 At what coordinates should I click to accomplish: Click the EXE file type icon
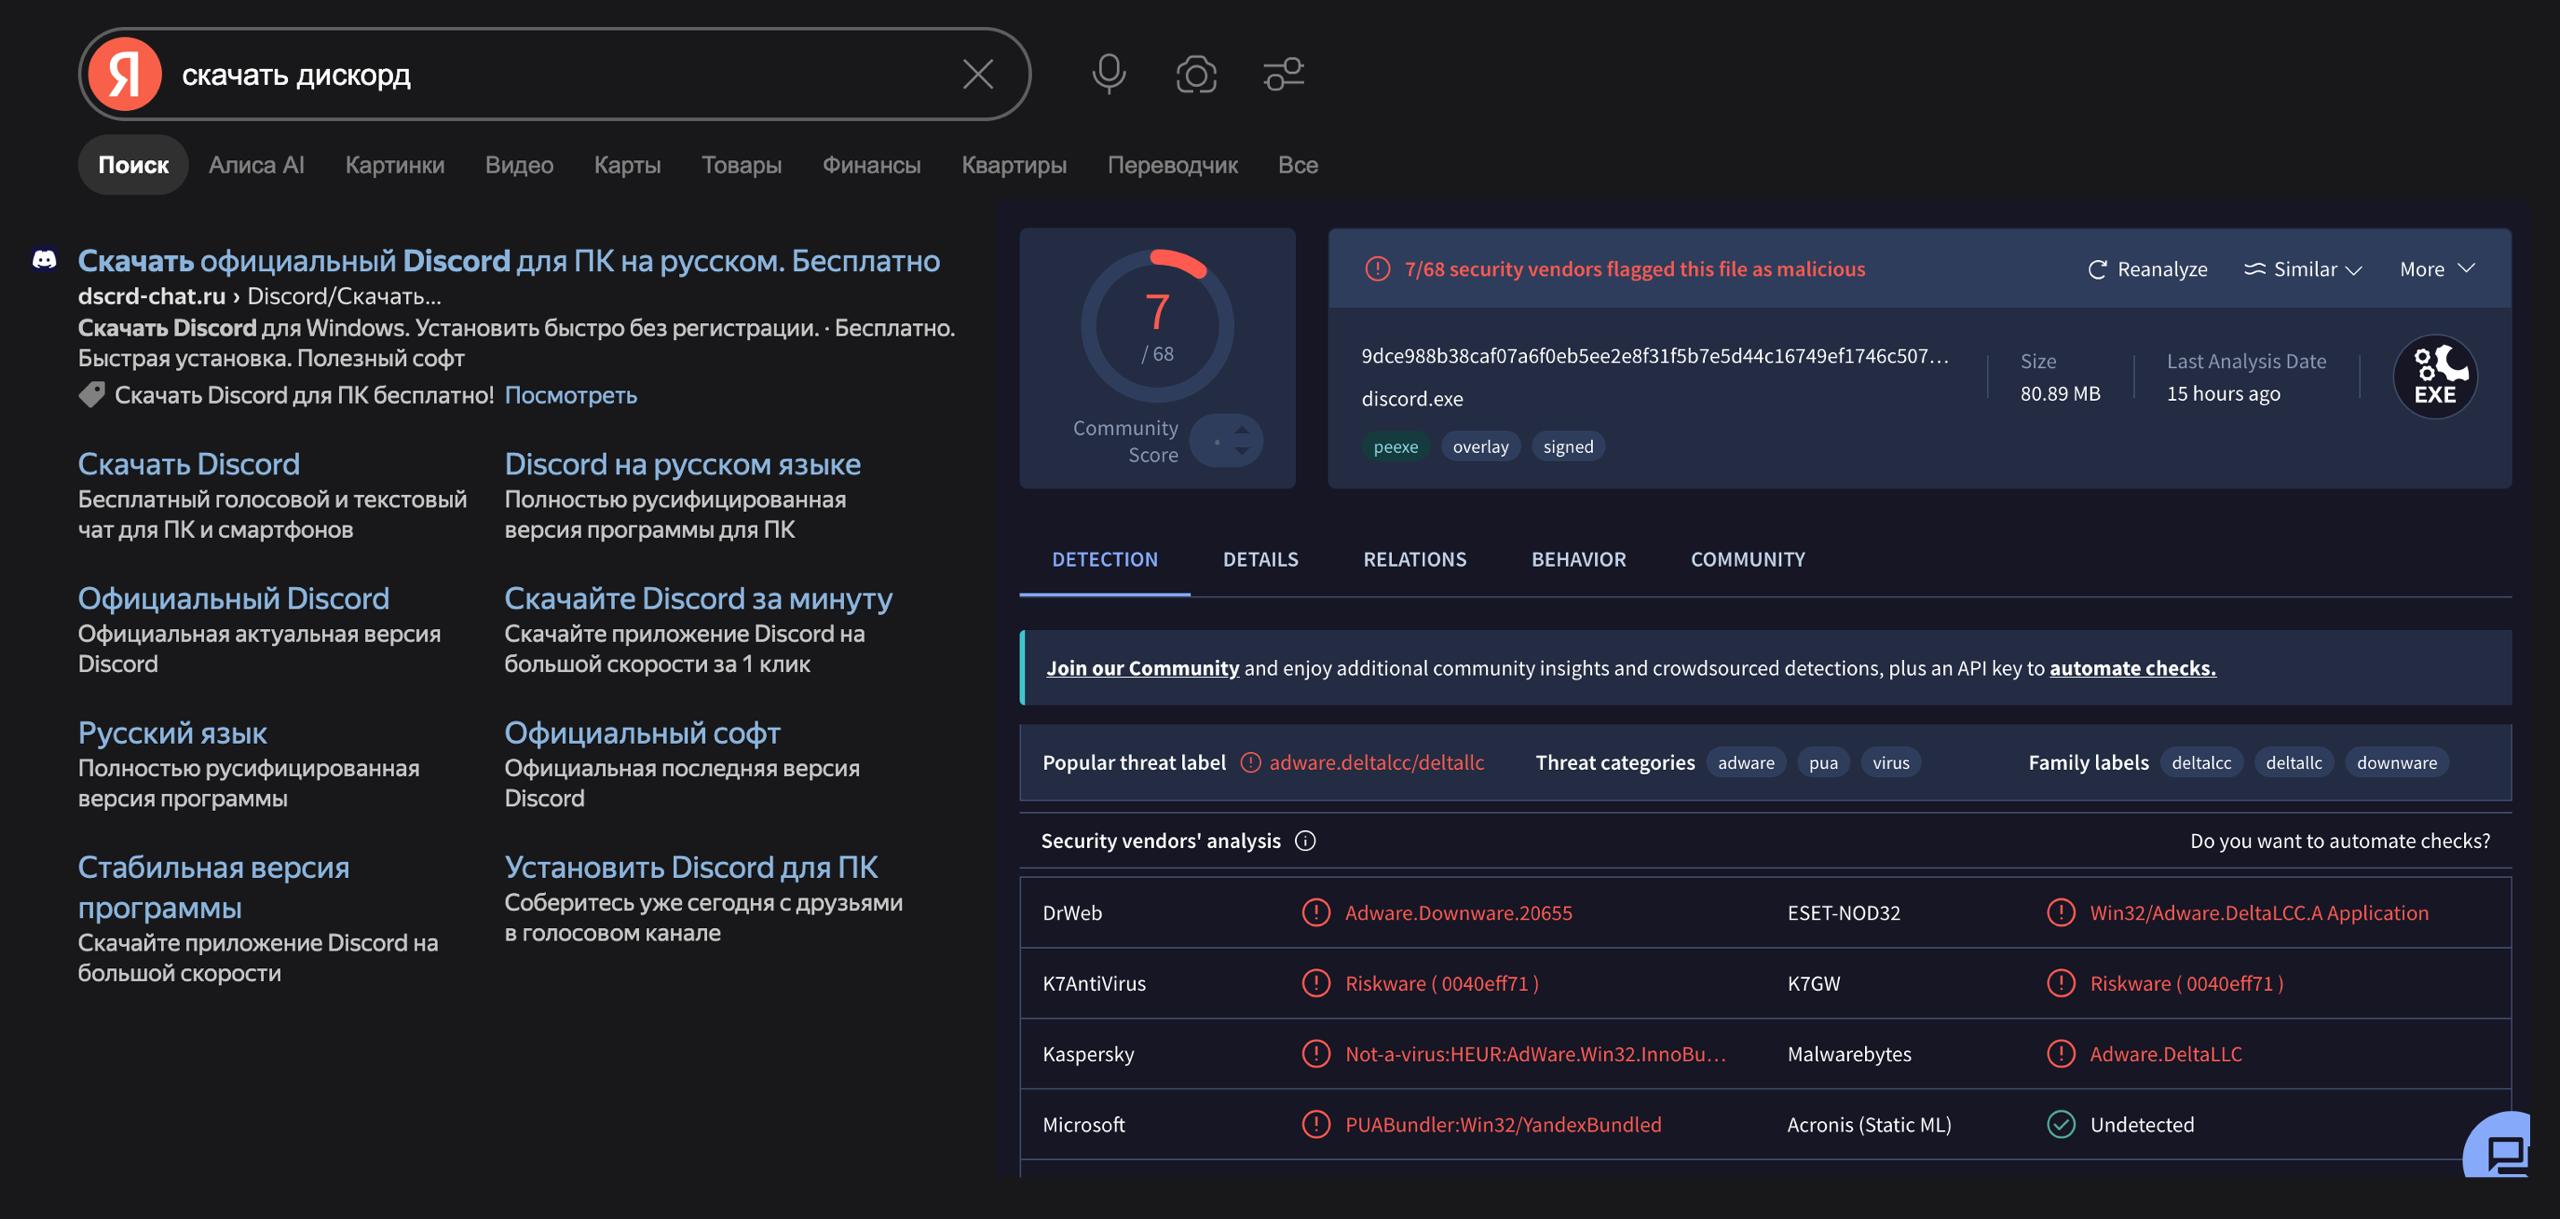coord(2435,376)
